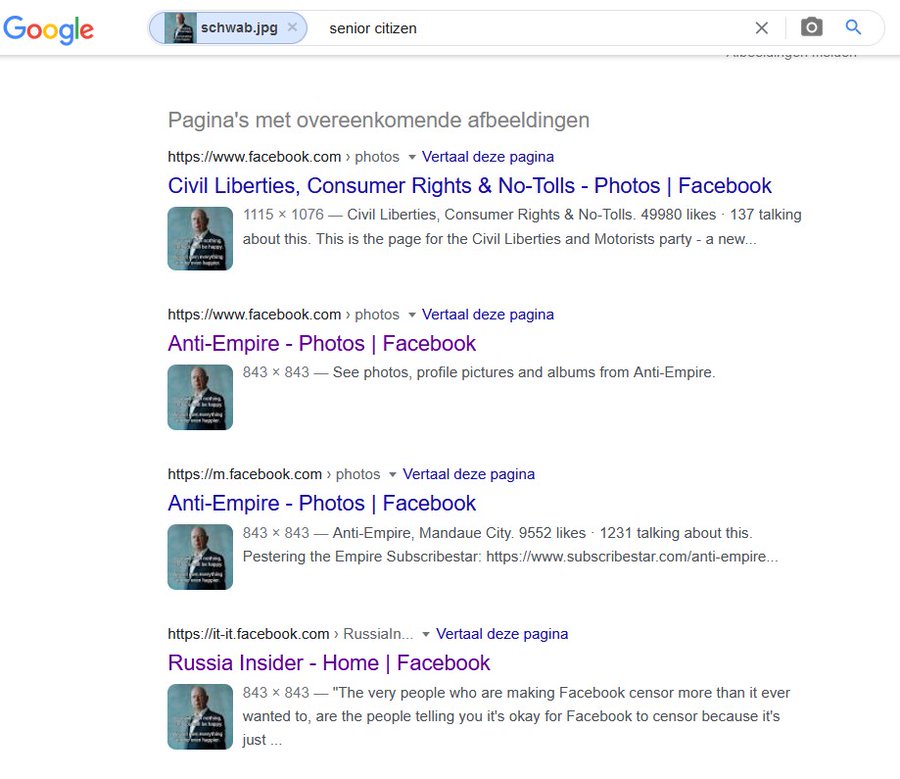Click 'Vertaal deze pagina' for www.facebook.com Anti-Empire
Screen dimensions: 900x779
tap(488, 315)
